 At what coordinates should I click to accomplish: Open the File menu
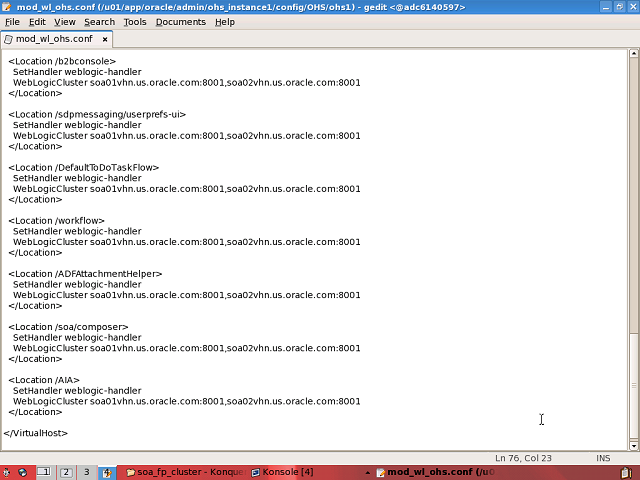pyautogui.click(x=12, y=22)
